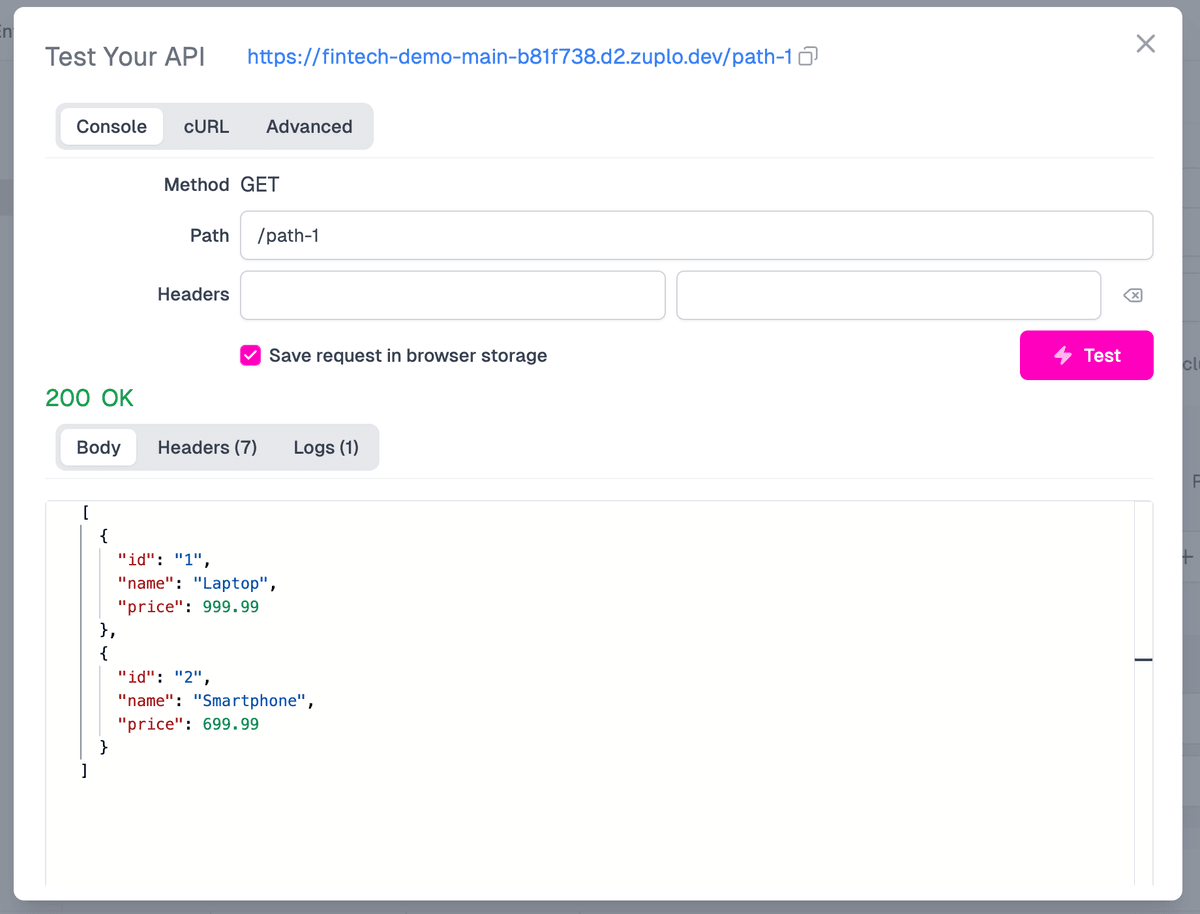Click the "Smartphone" value in the response
Screen dimensions: 1200x914
click(x=249, y=701)
